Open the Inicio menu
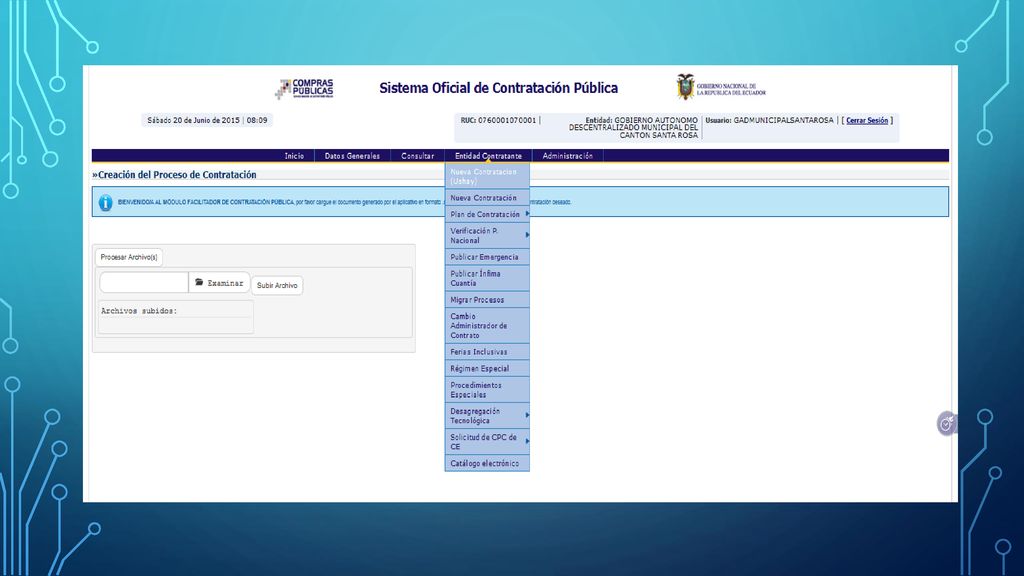 (x=294, y=156)
